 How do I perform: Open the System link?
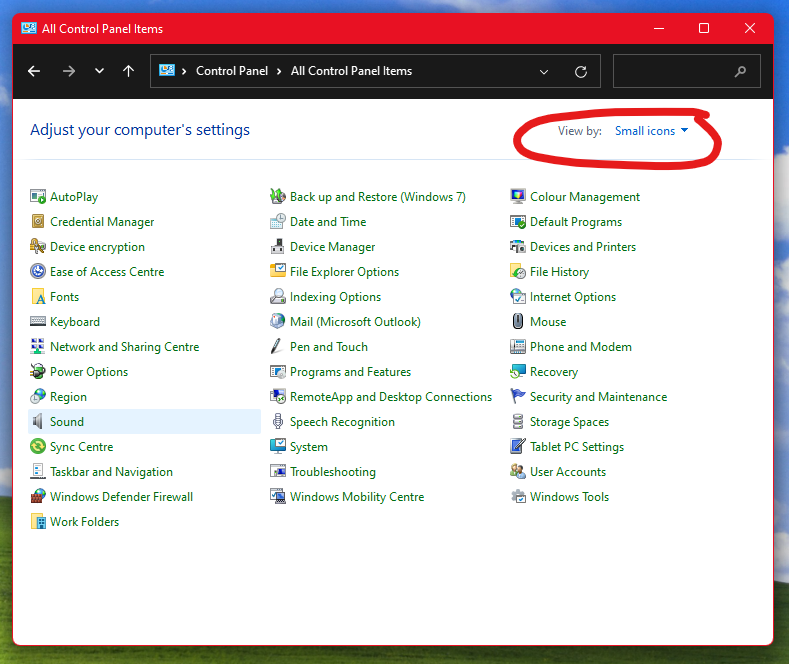(x=308, y=447)
